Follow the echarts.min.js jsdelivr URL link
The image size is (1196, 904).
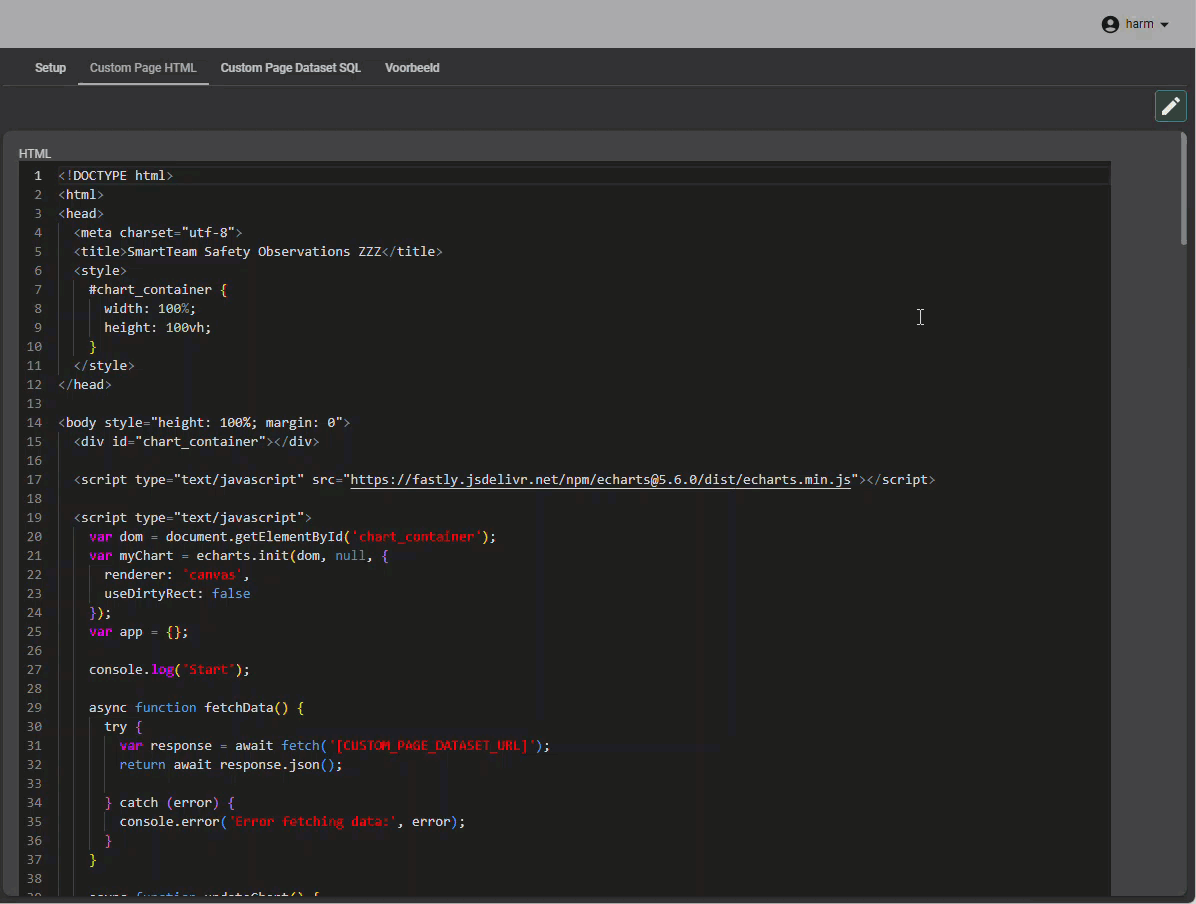click(x=600, y=480)
